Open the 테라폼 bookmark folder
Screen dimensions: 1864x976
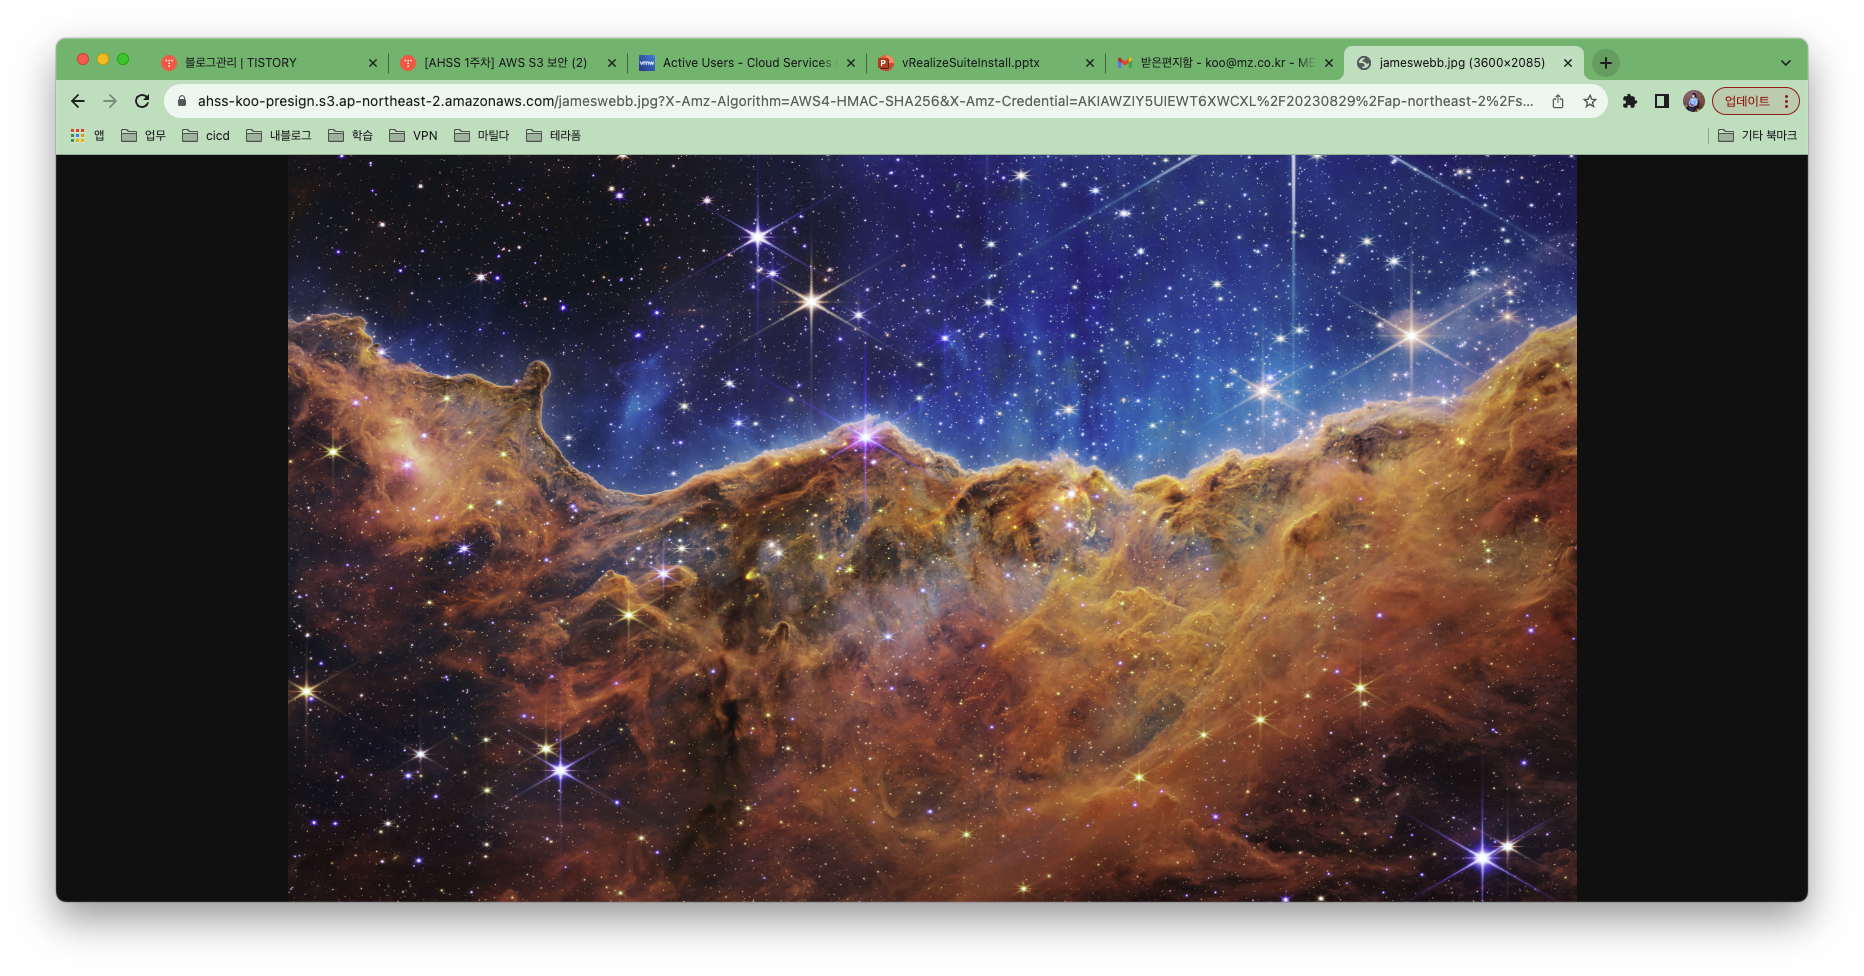pyautogui.click(x=553, y=135)
